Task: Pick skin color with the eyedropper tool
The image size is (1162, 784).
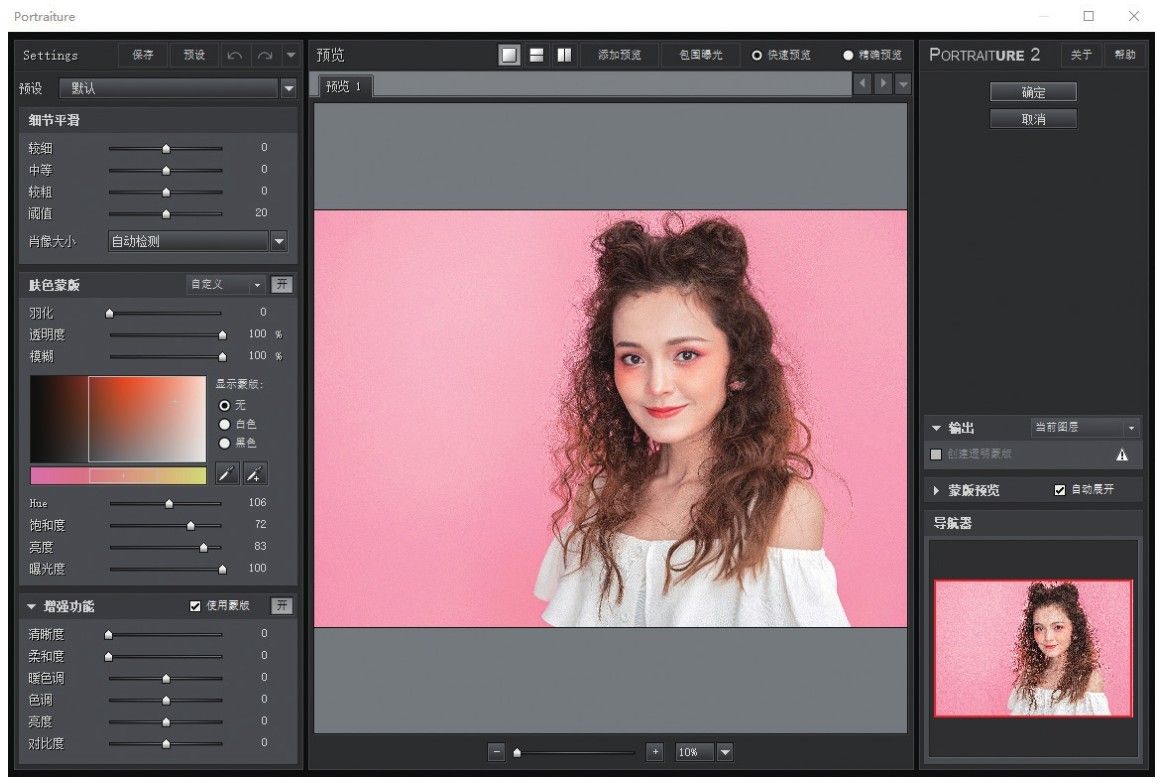Action: click(226, 474)
